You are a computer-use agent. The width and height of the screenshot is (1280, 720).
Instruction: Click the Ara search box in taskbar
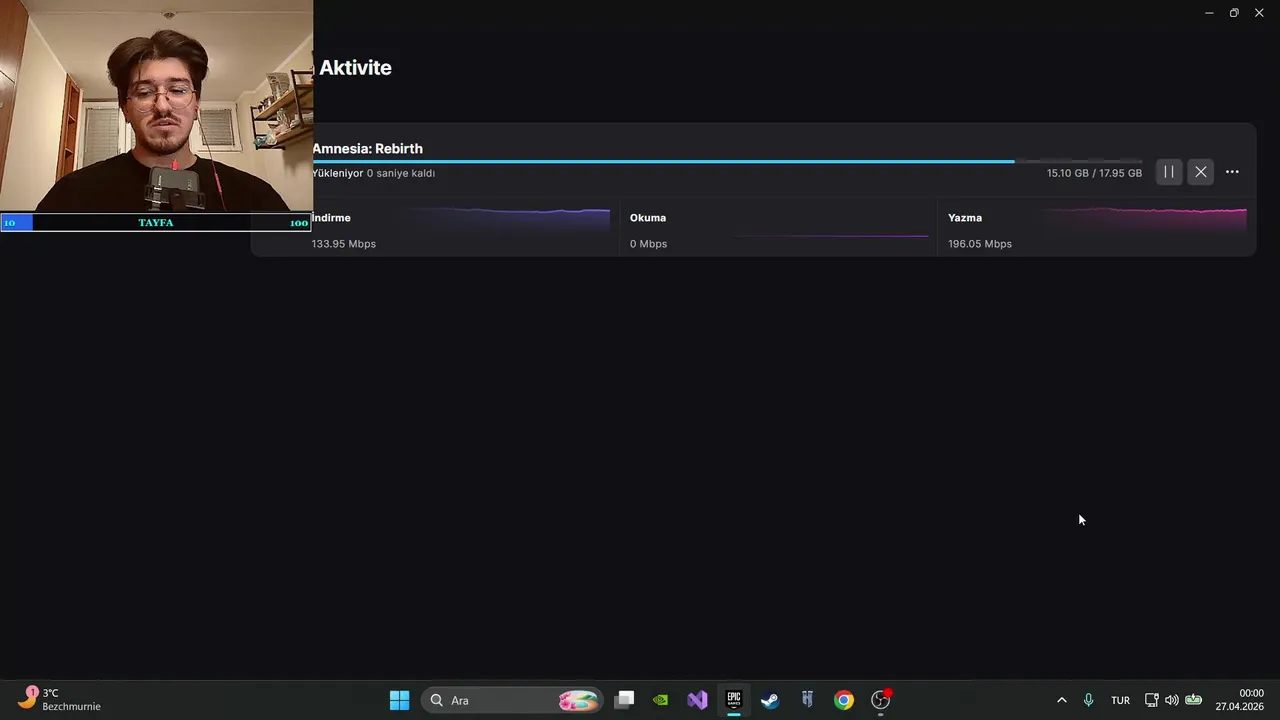point(512,700)
